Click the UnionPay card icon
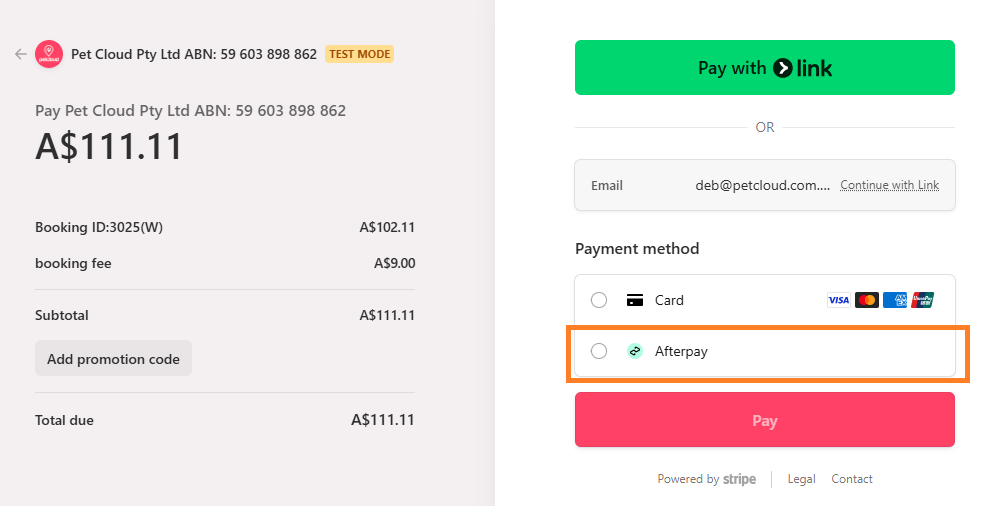 923,300
